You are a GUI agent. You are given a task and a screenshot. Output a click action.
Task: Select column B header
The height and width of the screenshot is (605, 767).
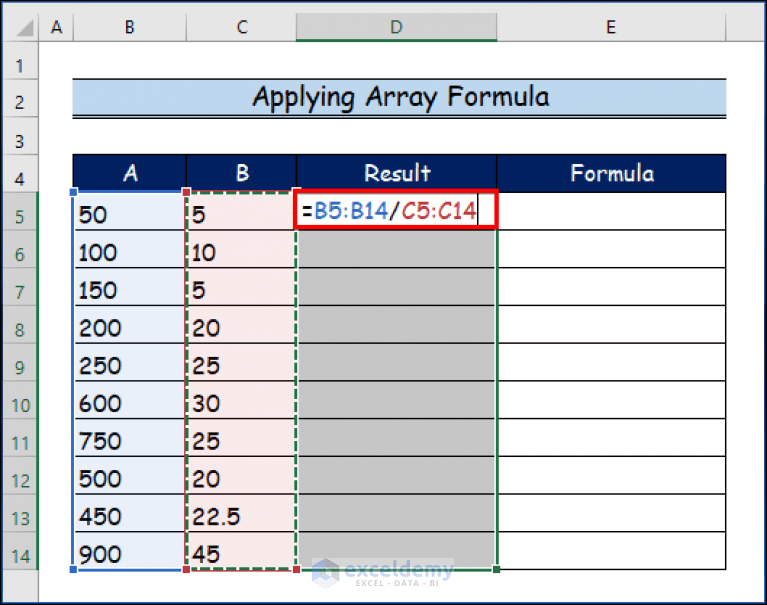pos(130,27)
